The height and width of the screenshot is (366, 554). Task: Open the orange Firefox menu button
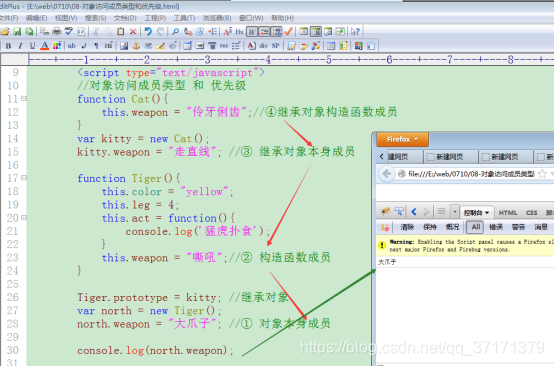tap(402, 139)
